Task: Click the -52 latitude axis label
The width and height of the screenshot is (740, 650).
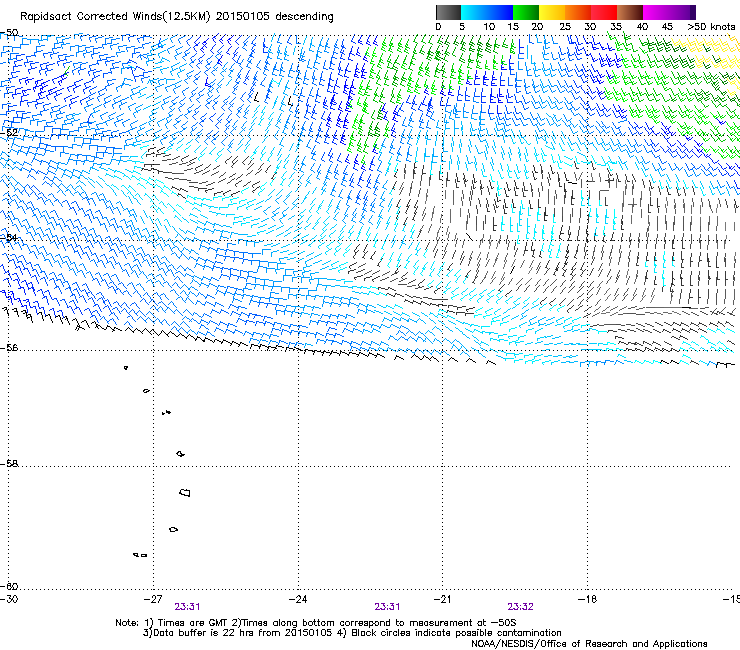Action: point(9,133)
